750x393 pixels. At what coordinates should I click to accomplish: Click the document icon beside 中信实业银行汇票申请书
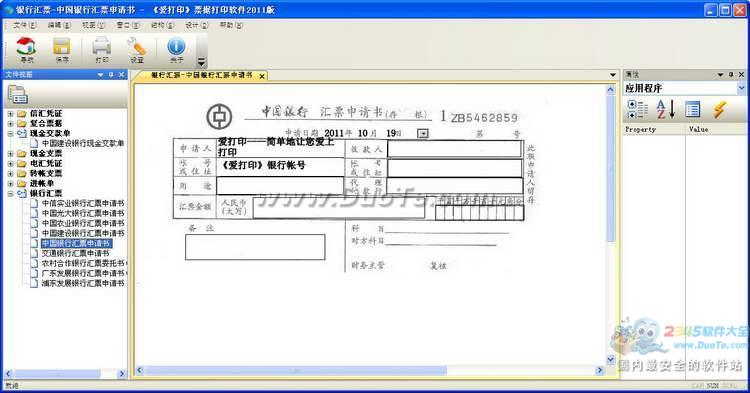click(34, 203)
